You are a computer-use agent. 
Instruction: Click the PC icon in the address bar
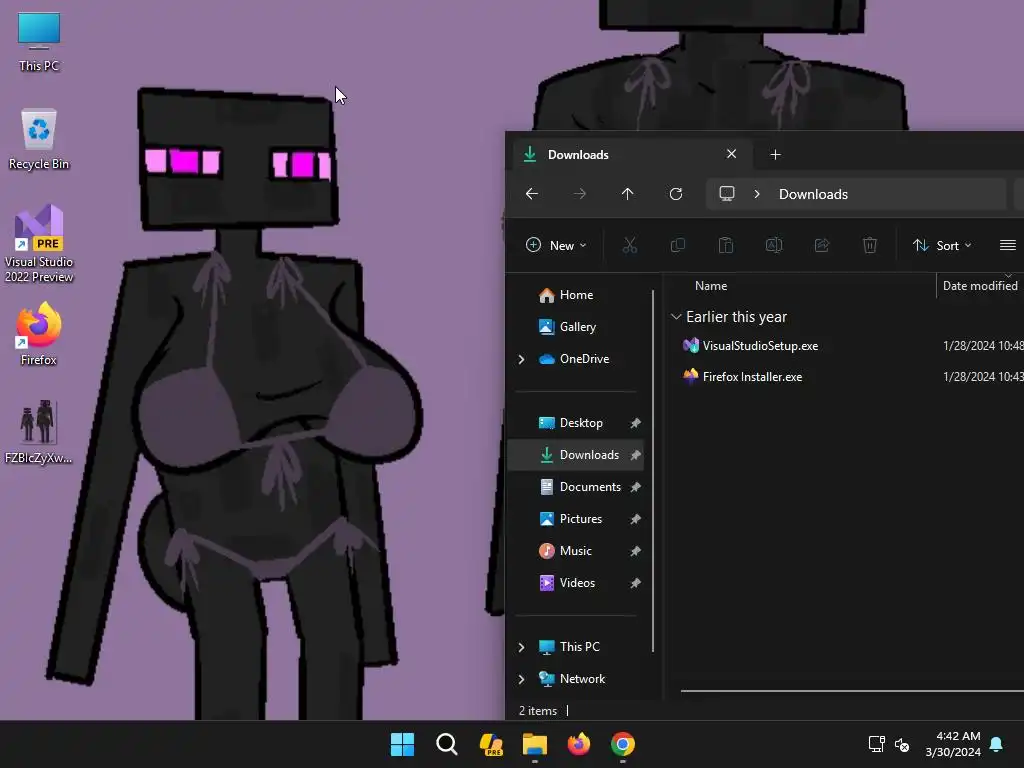click(x=727, y=194)
